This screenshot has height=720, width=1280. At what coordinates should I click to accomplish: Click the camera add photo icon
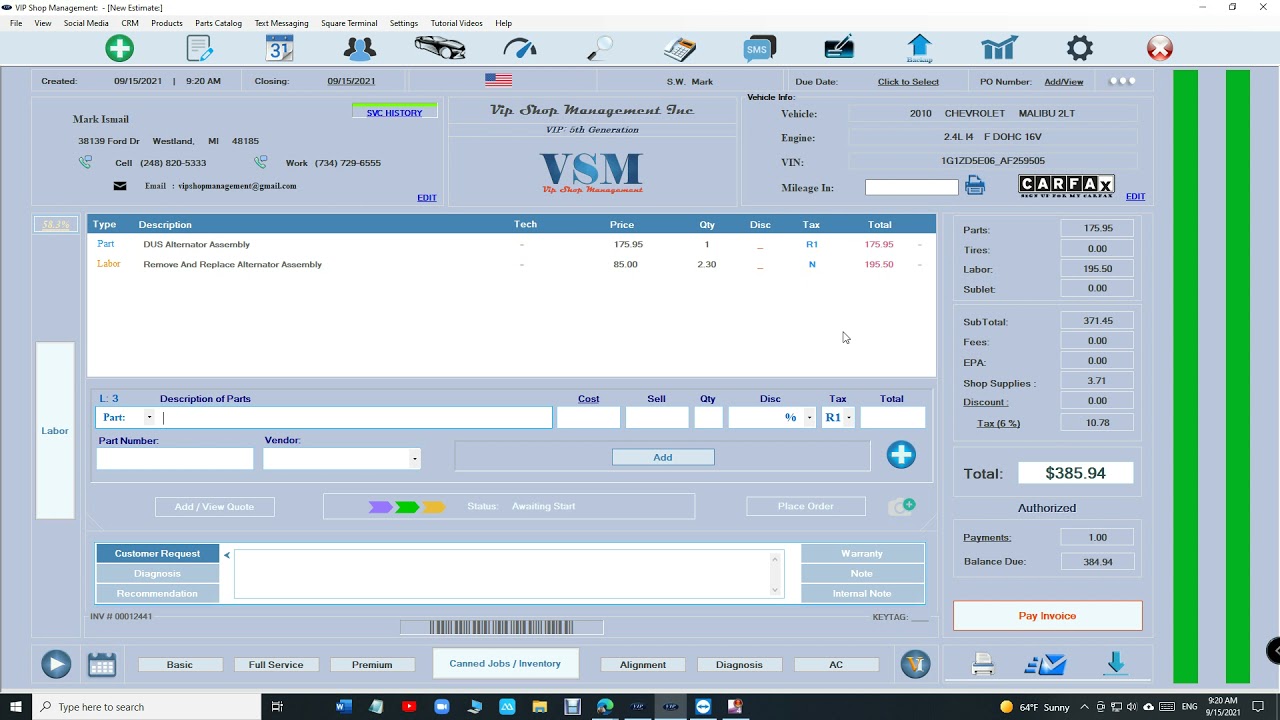(902, 506)
